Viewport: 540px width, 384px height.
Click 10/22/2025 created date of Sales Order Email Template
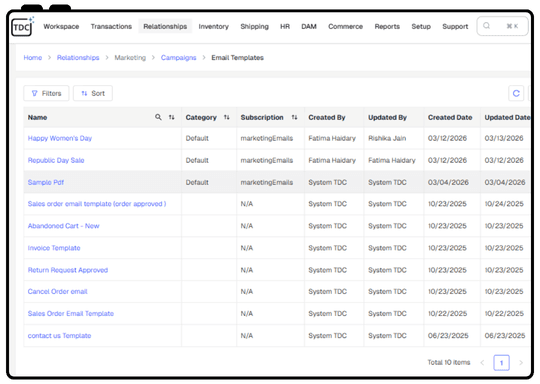pyautogui.click(x=447, y=314)
